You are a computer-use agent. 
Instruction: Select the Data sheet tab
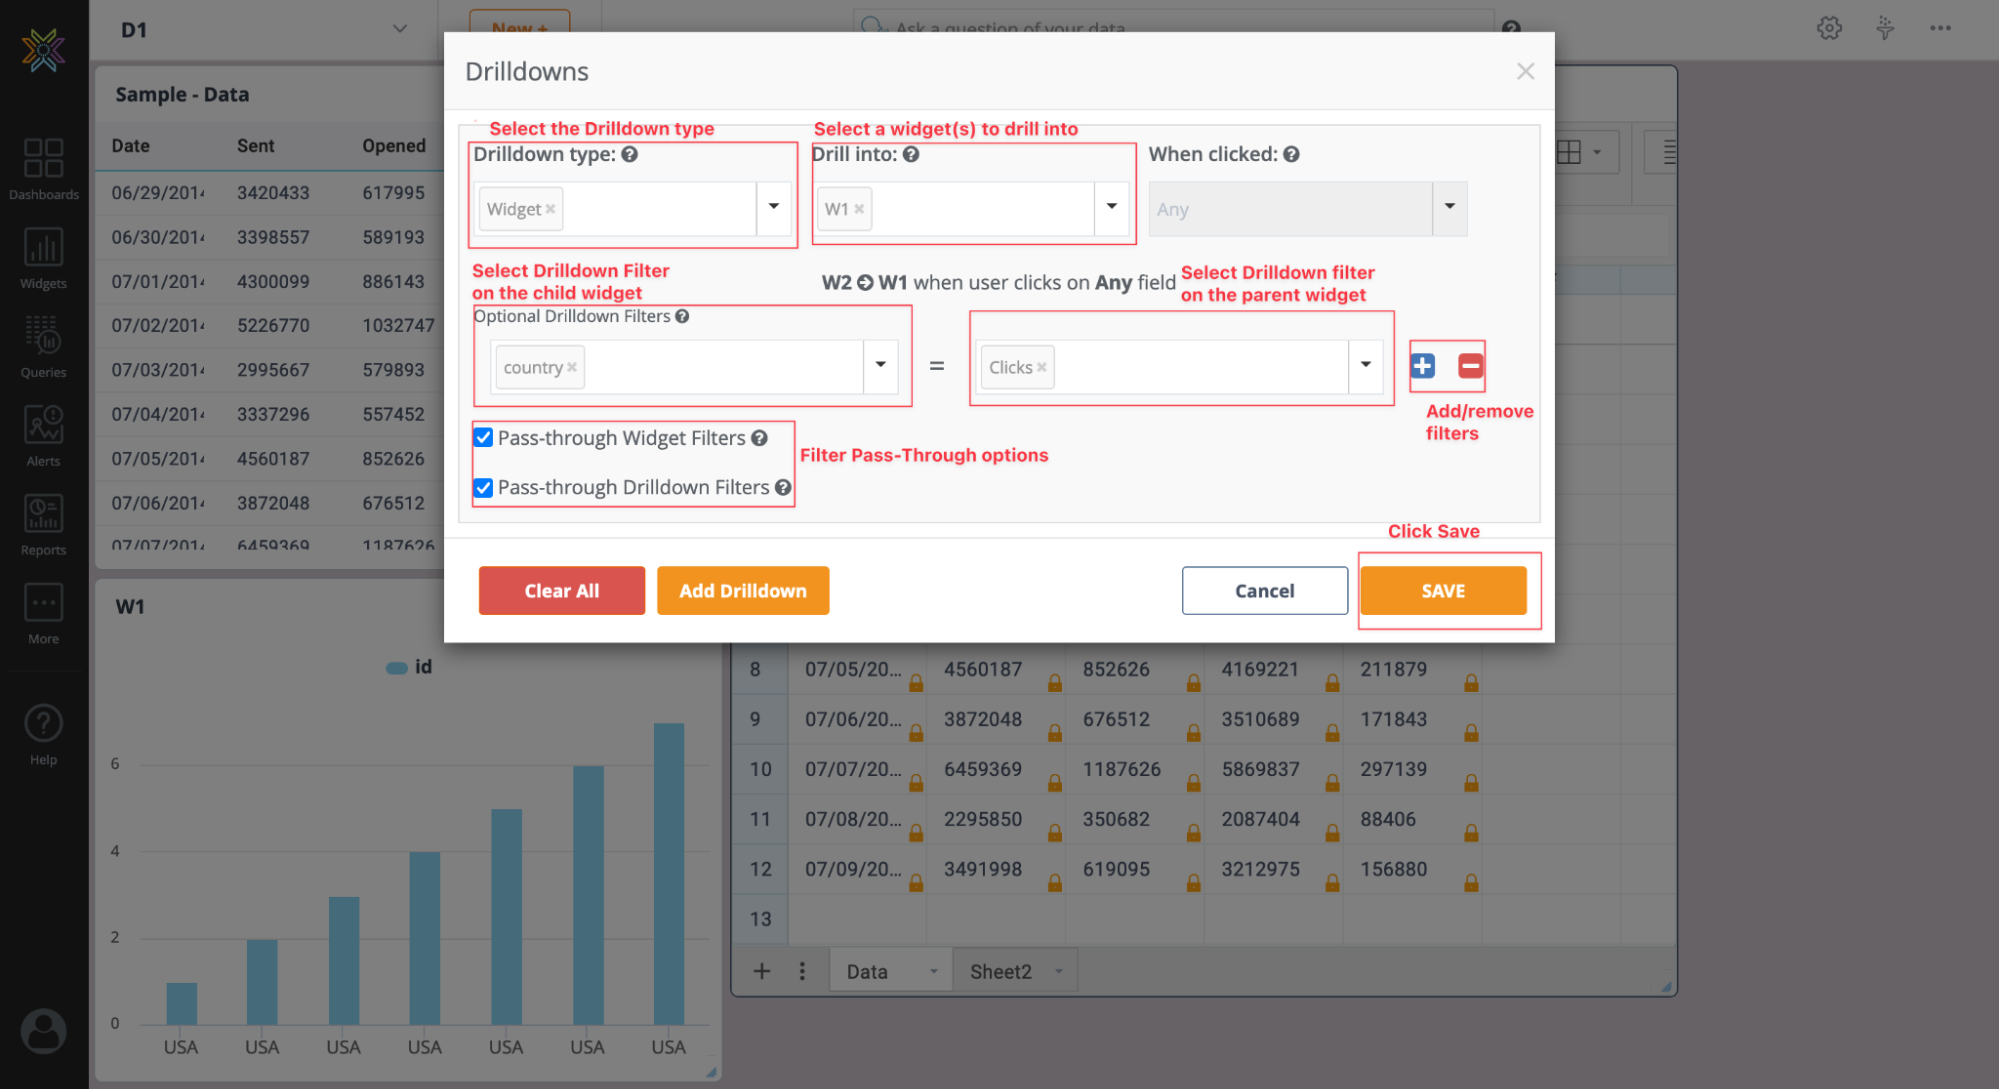point(866,970)
